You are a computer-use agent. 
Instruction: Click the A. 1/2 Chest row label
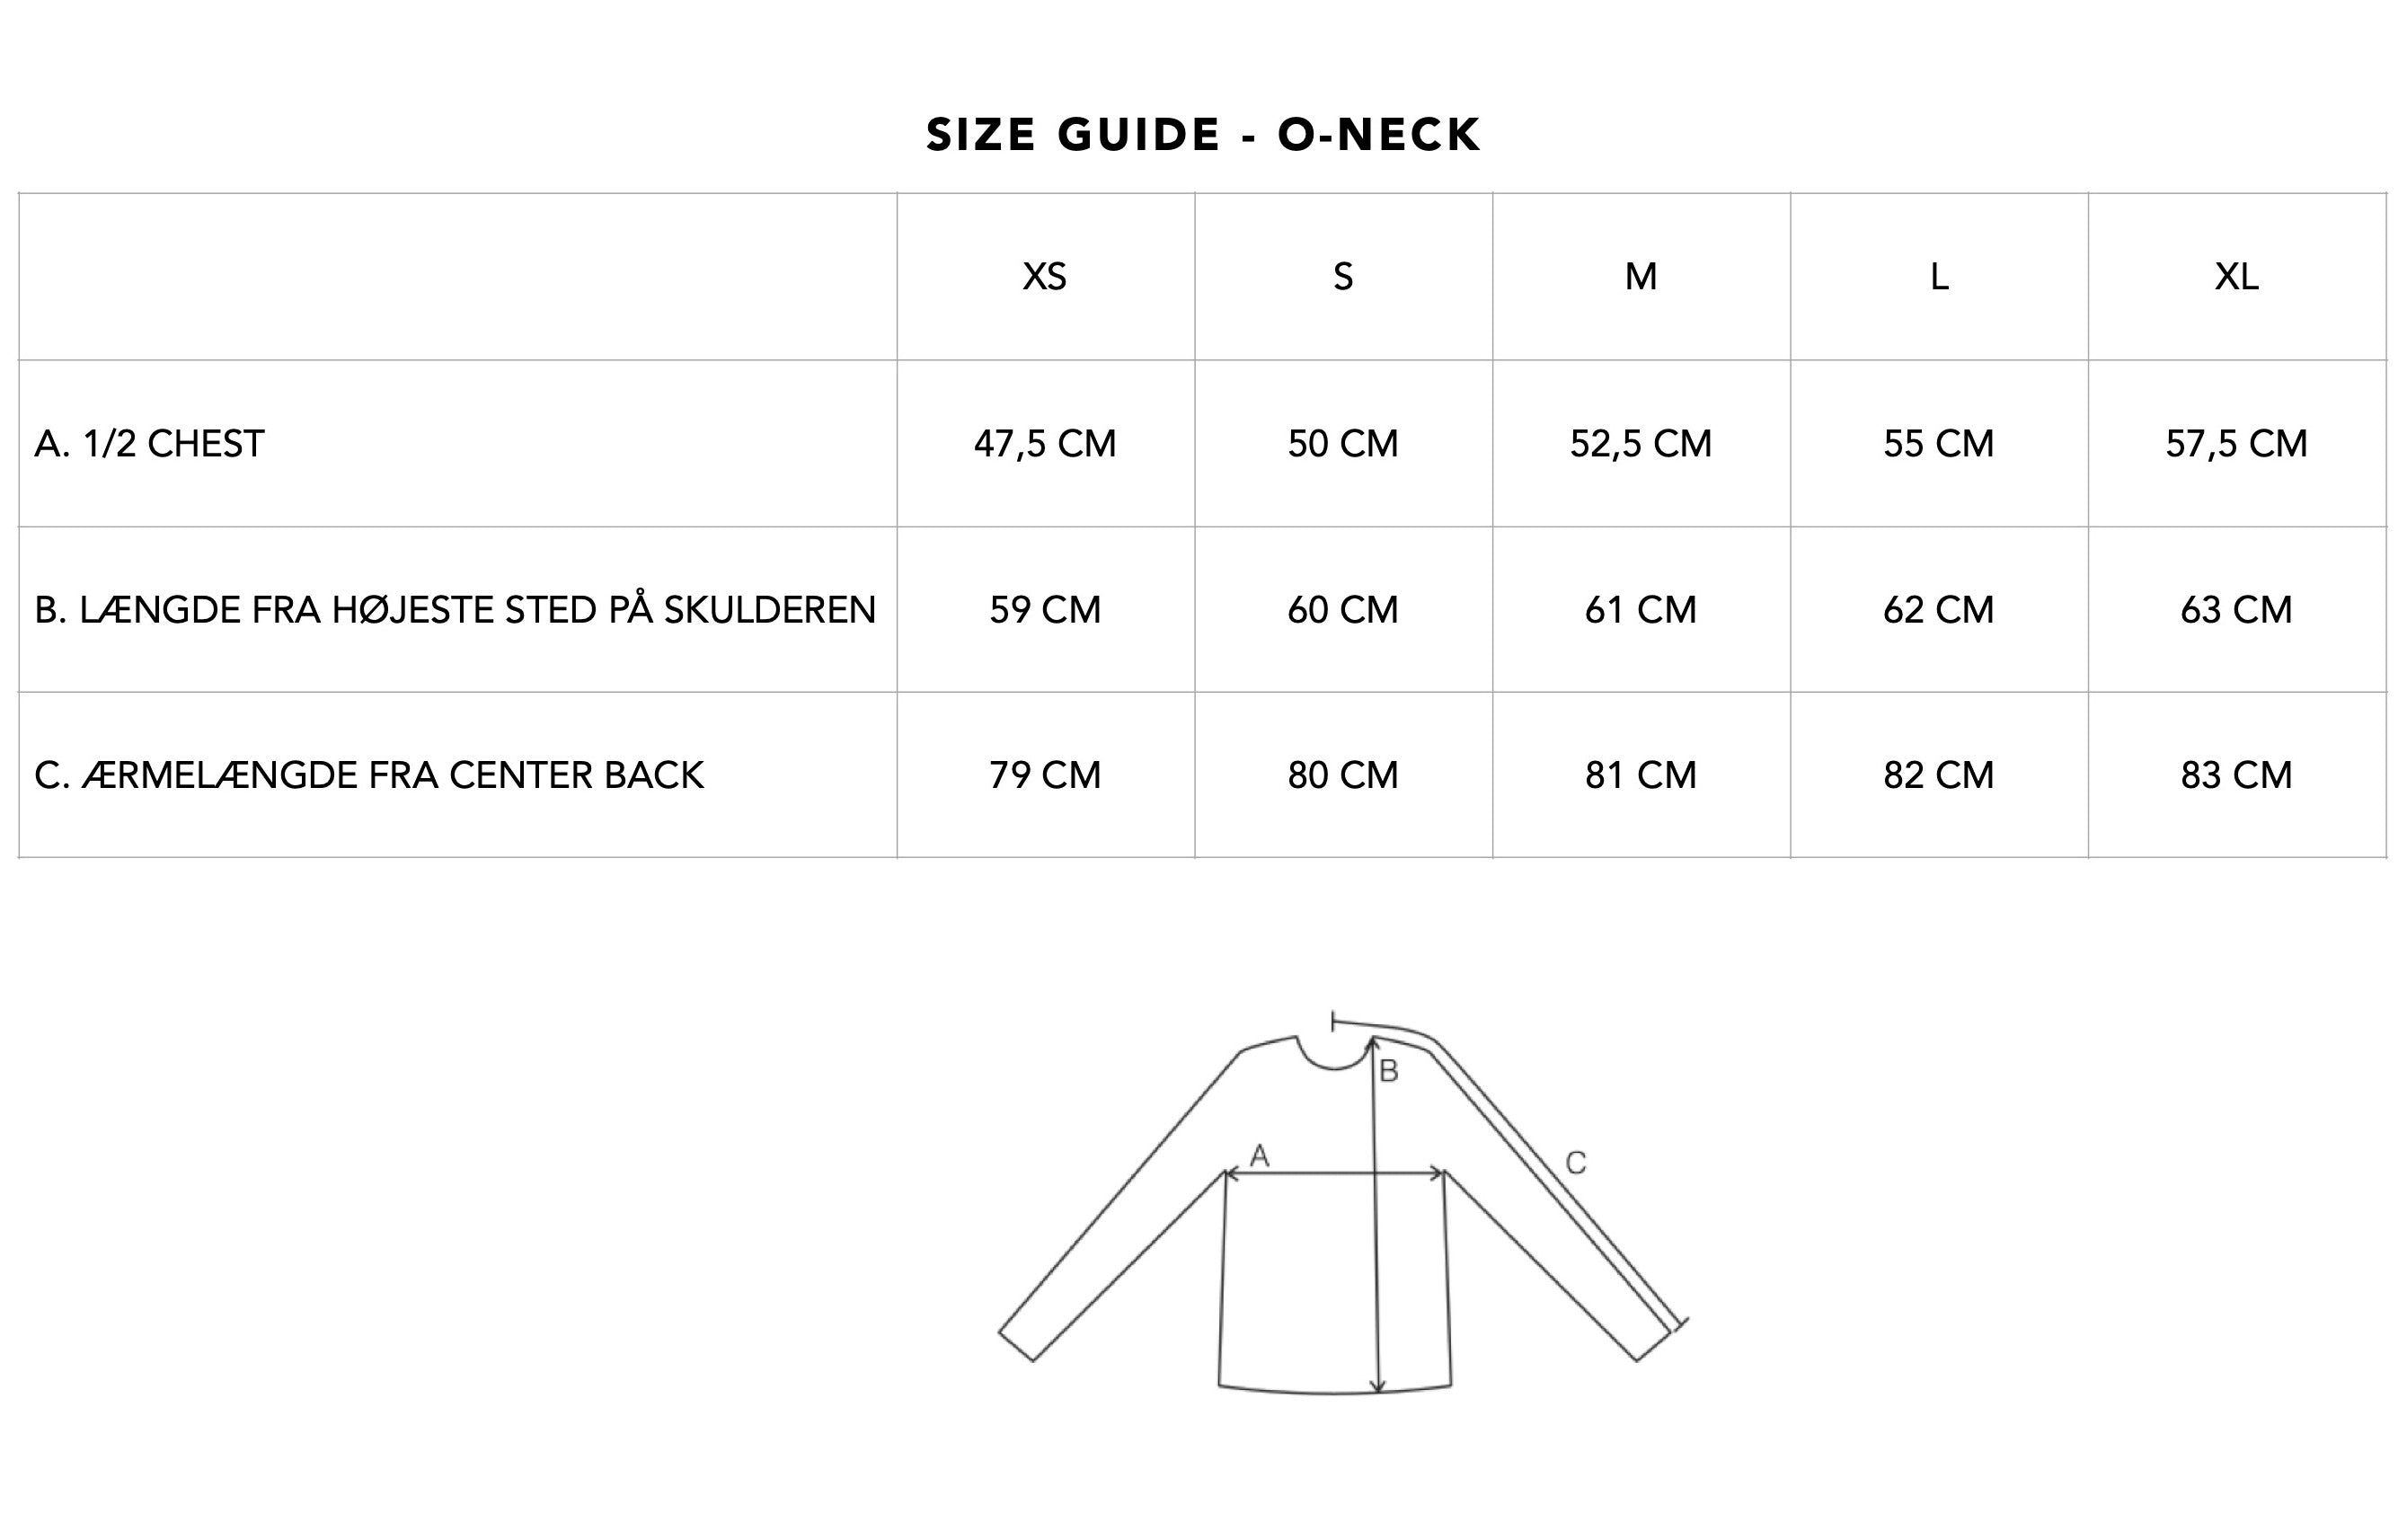point(150,444)
